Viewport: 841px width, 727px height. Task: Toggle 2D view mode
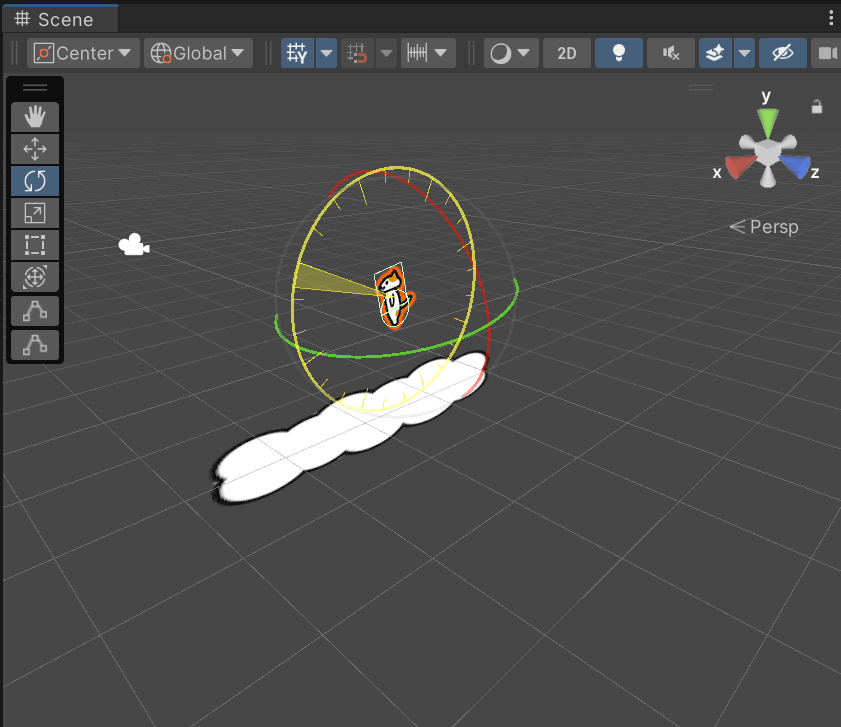pyautogui.click(x=566, y=53)
